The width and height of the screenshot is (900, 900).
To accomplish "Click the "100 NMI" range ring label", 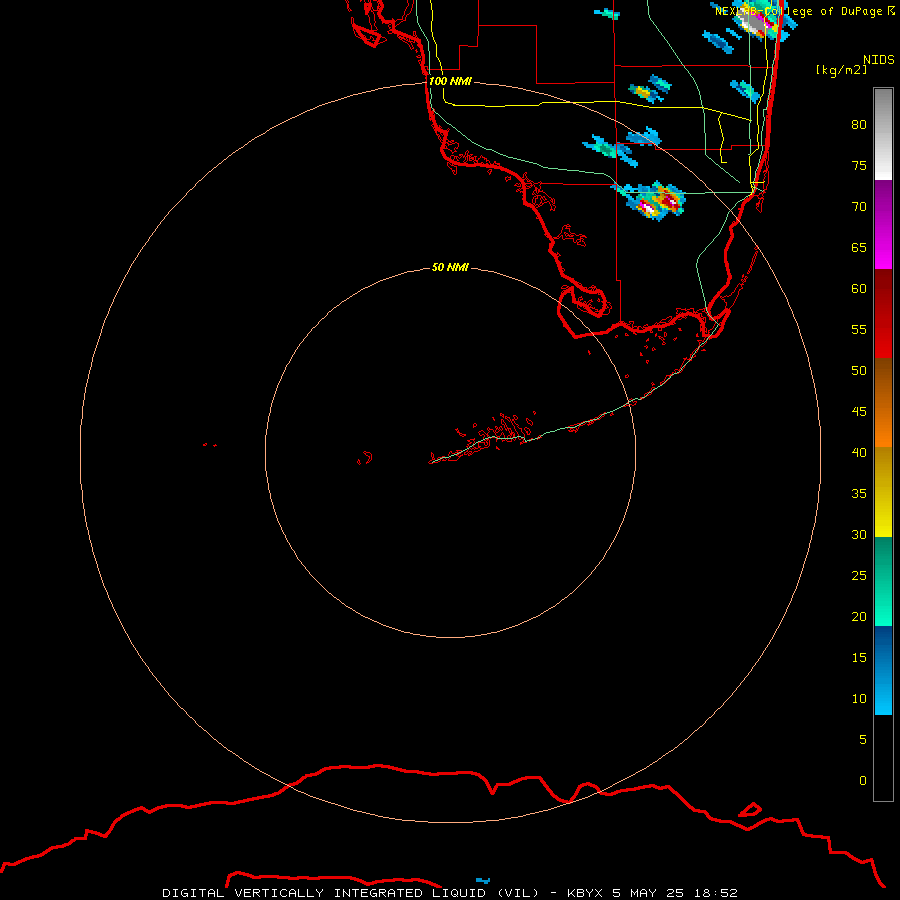I will (x=450, y=82).
